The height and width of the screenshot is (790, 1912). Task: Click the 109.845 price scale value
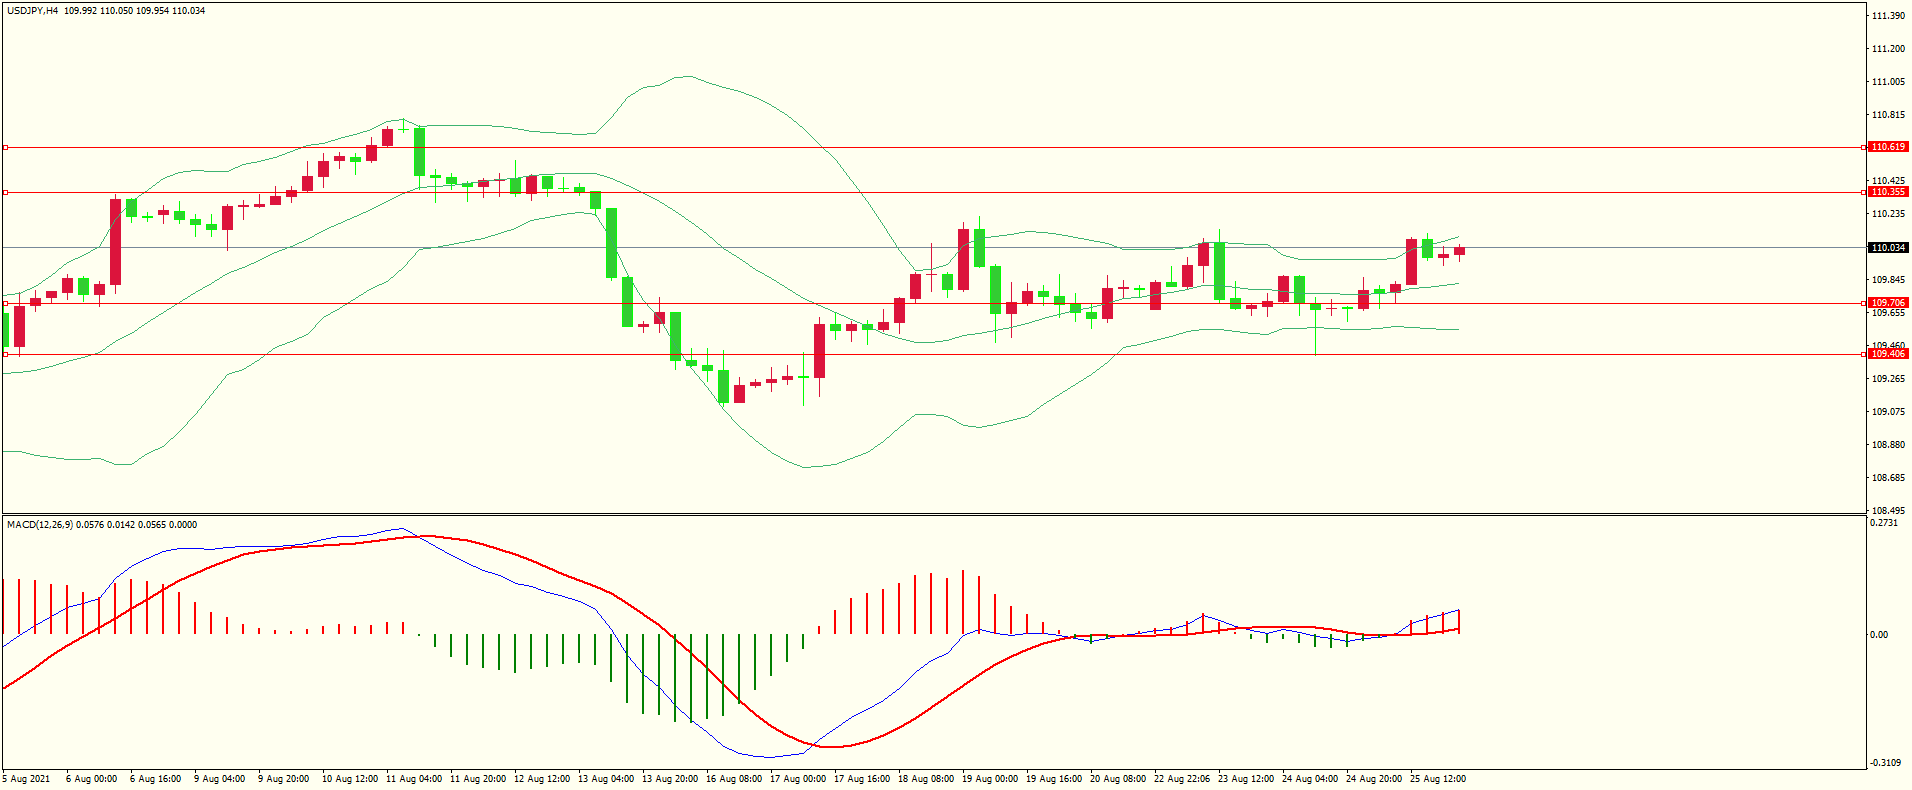click(x=1888, y=280)
